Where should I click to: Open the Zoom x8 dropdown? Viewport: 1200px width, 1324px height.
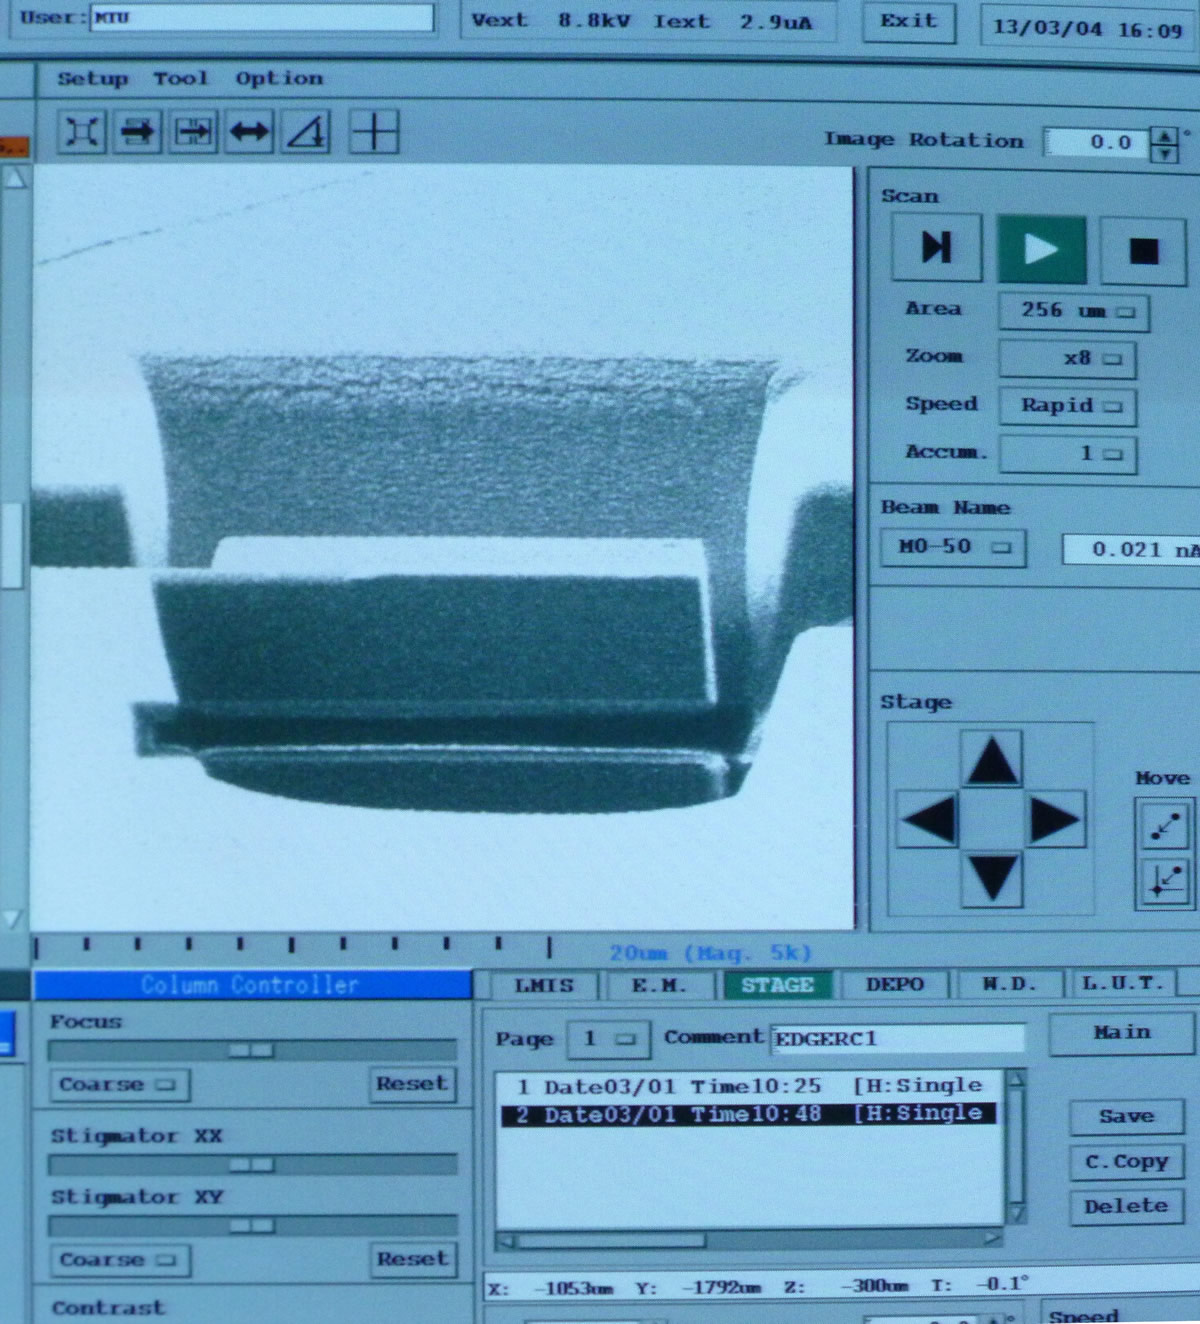[1068, 358]
